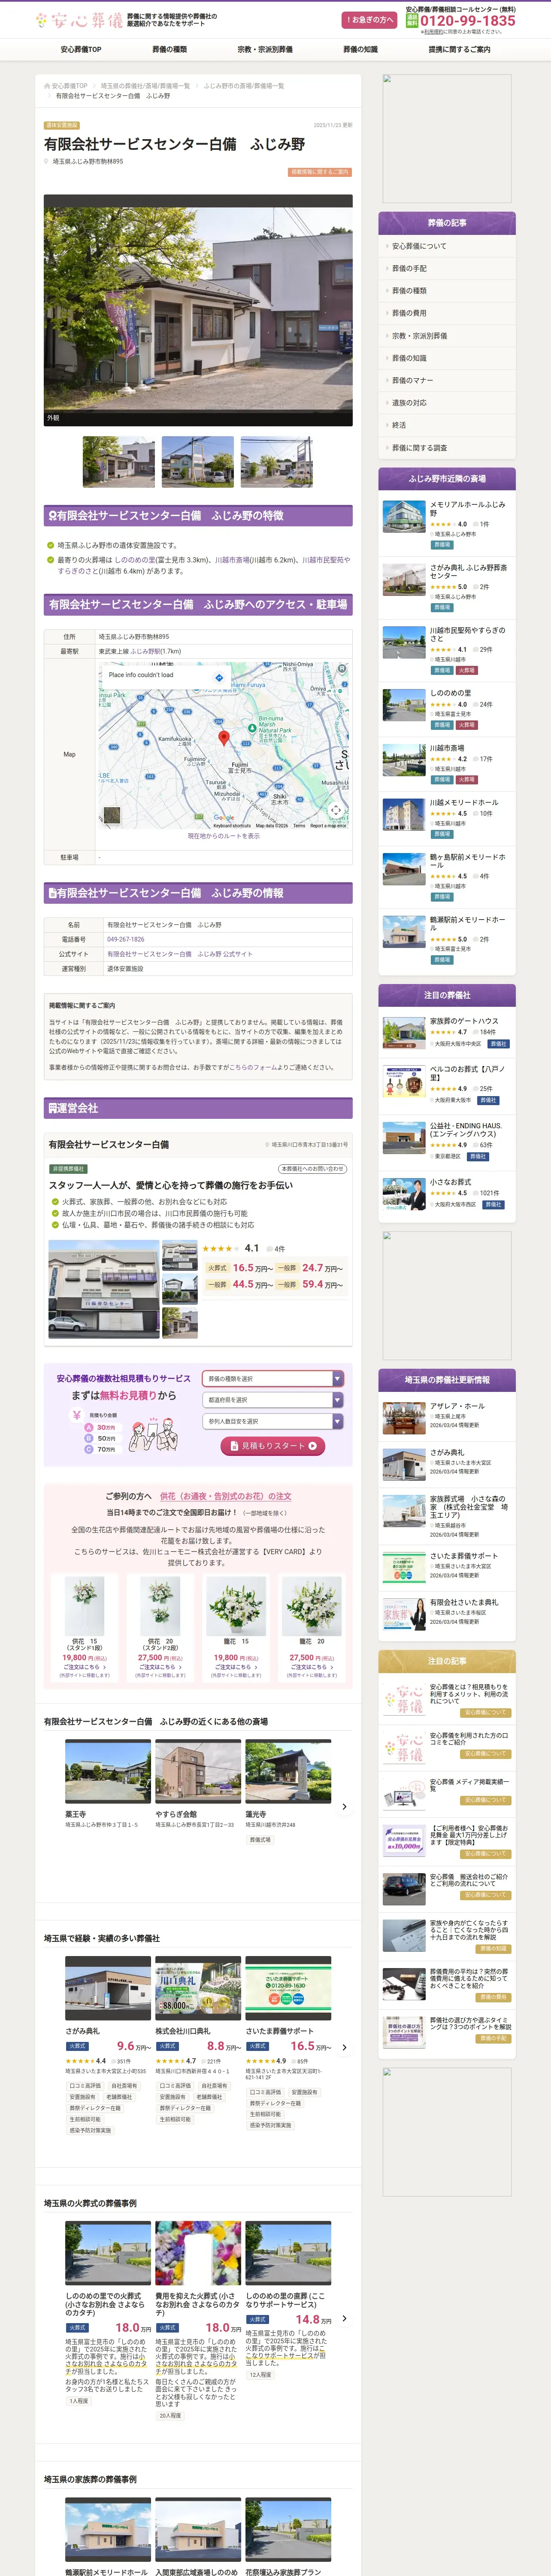Open the ふじみ野駅 station link

point(145,651)
